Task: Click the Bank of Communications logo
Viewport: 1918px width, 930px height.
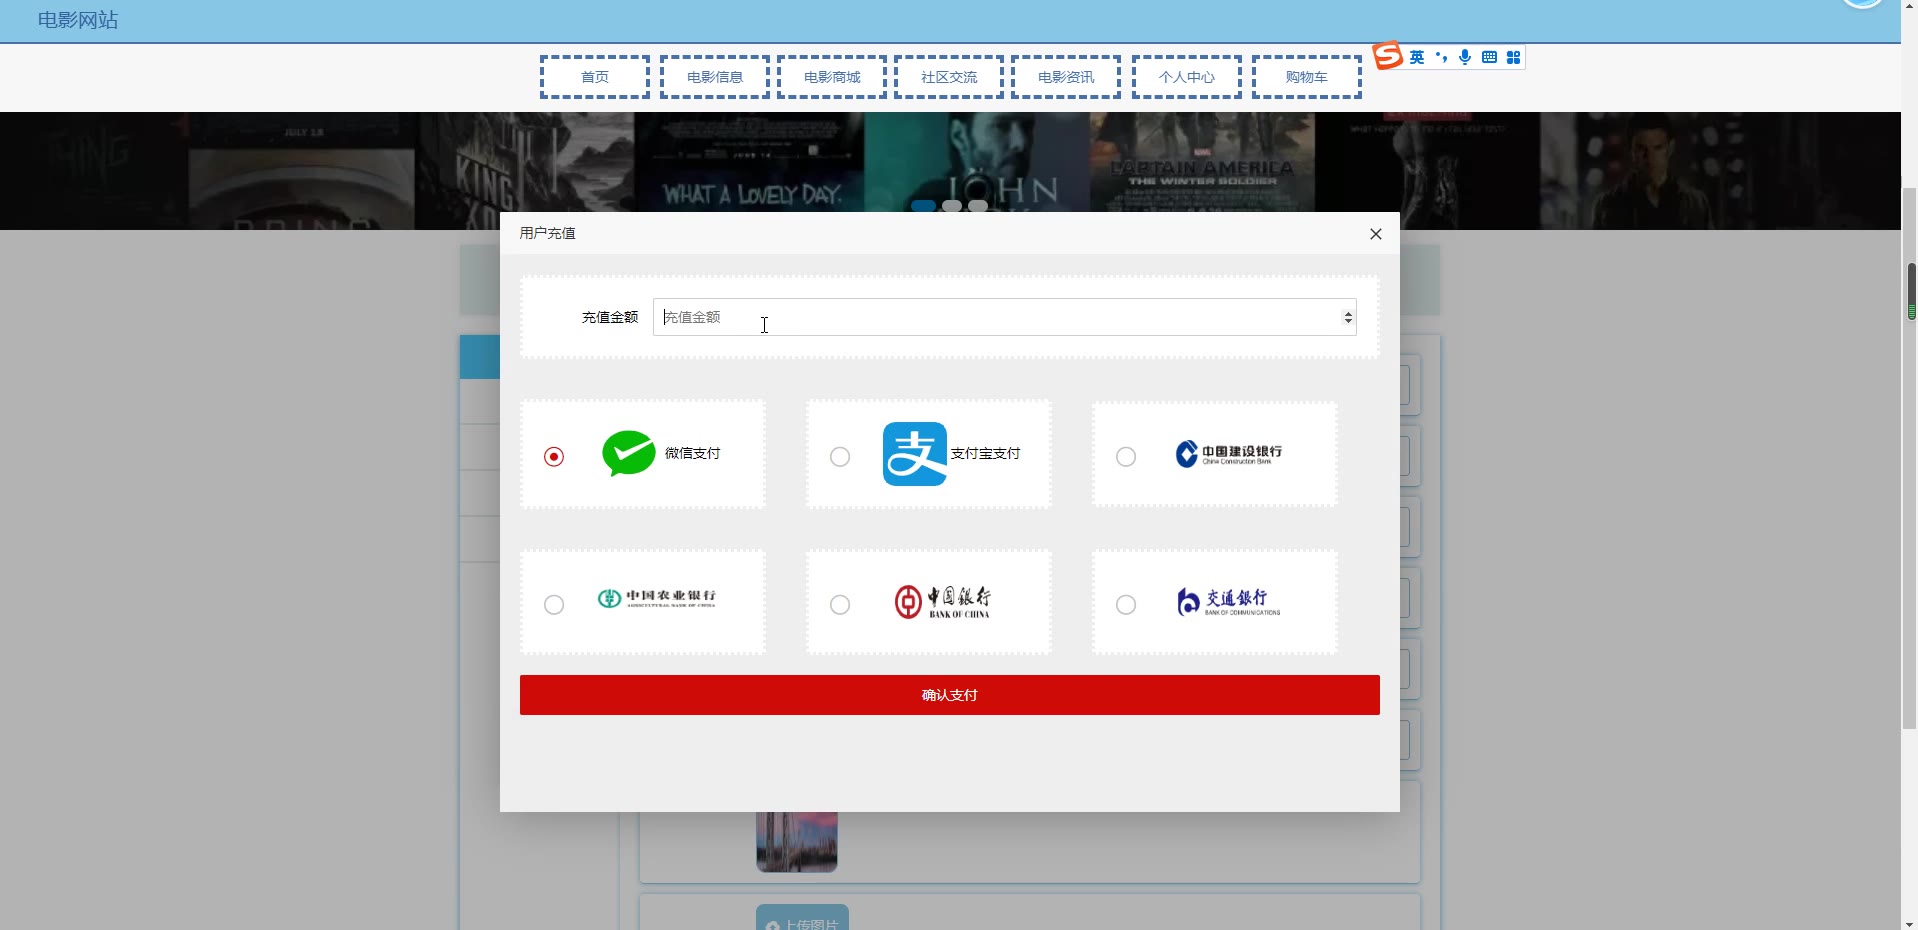Action: pyautogui.click(x=1229, y=601)
